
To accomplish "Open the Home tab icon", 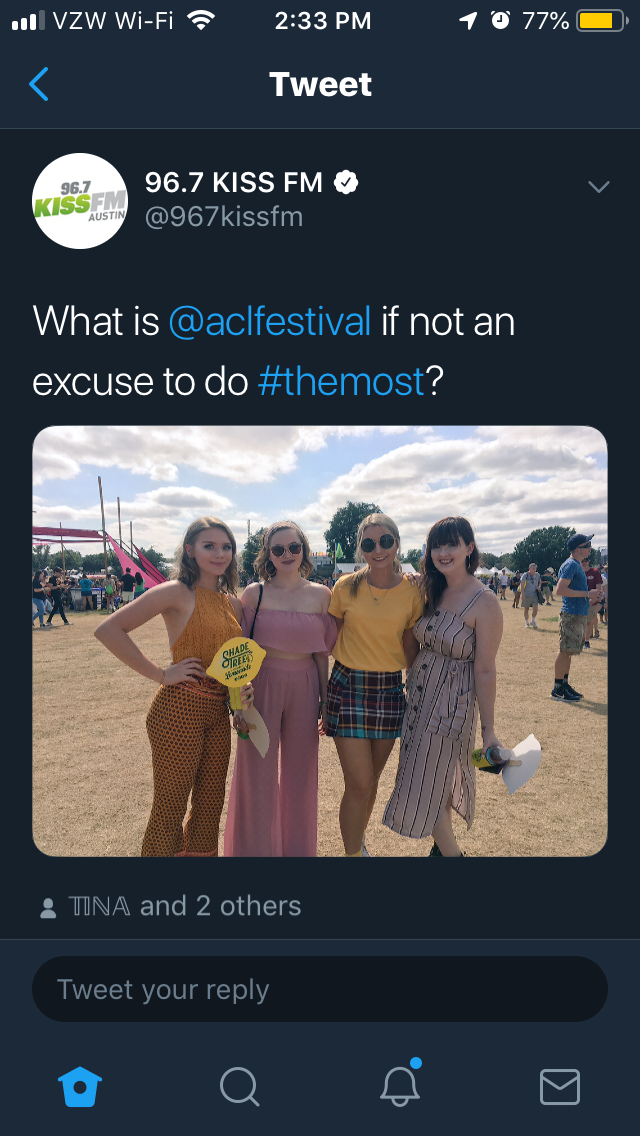I will (80, 1087).
